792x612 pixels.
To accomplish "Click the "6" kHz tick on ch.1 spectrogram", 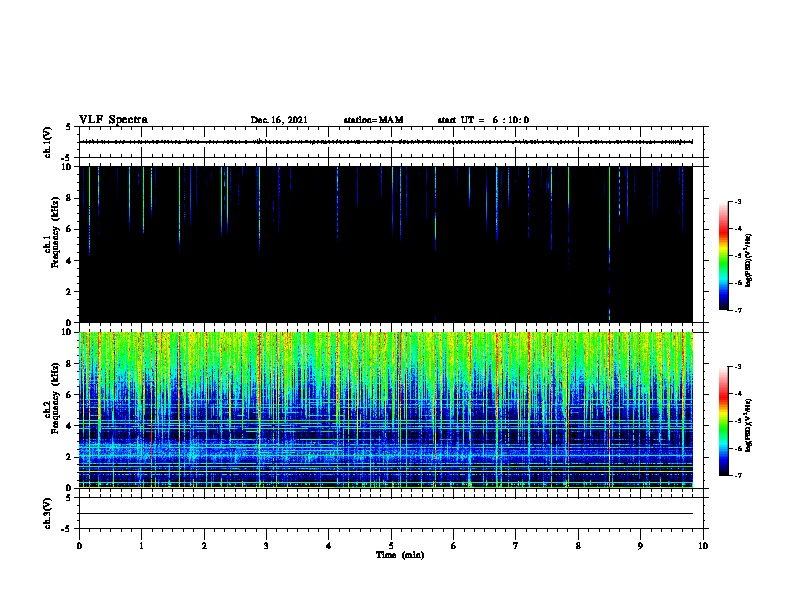I will (69, 229).
